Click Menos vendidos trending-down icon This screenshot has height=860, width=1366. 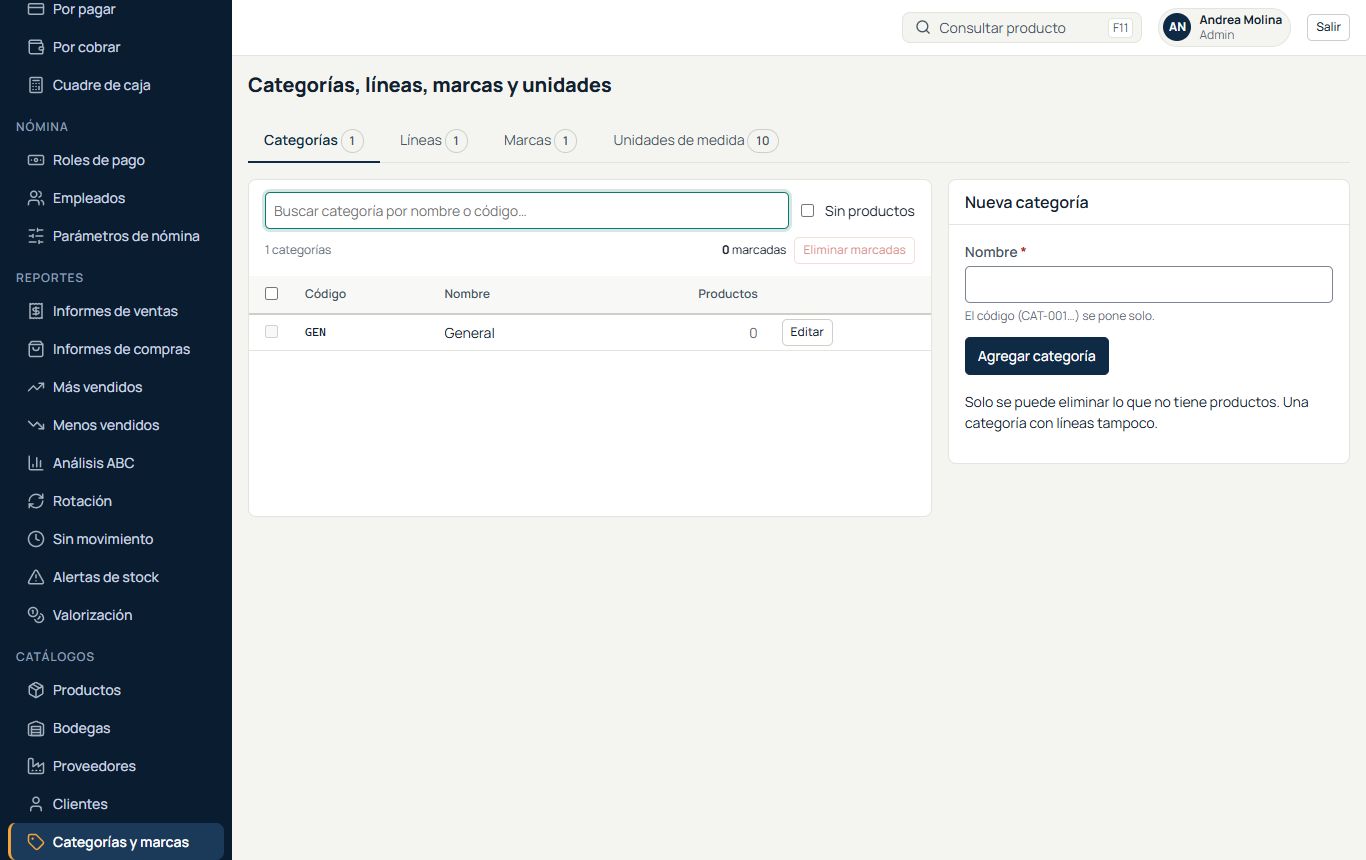coord(36,425)
